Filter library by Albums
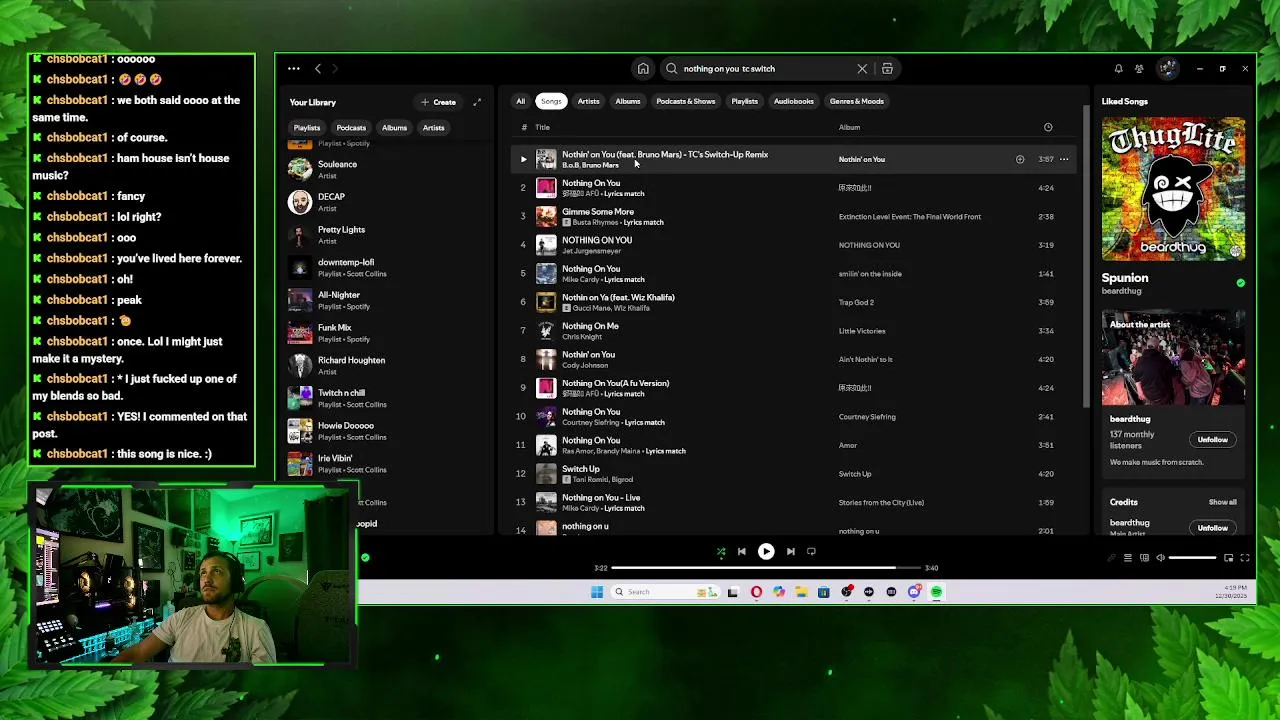The image size is (1280, 720). tap(394, 128)
